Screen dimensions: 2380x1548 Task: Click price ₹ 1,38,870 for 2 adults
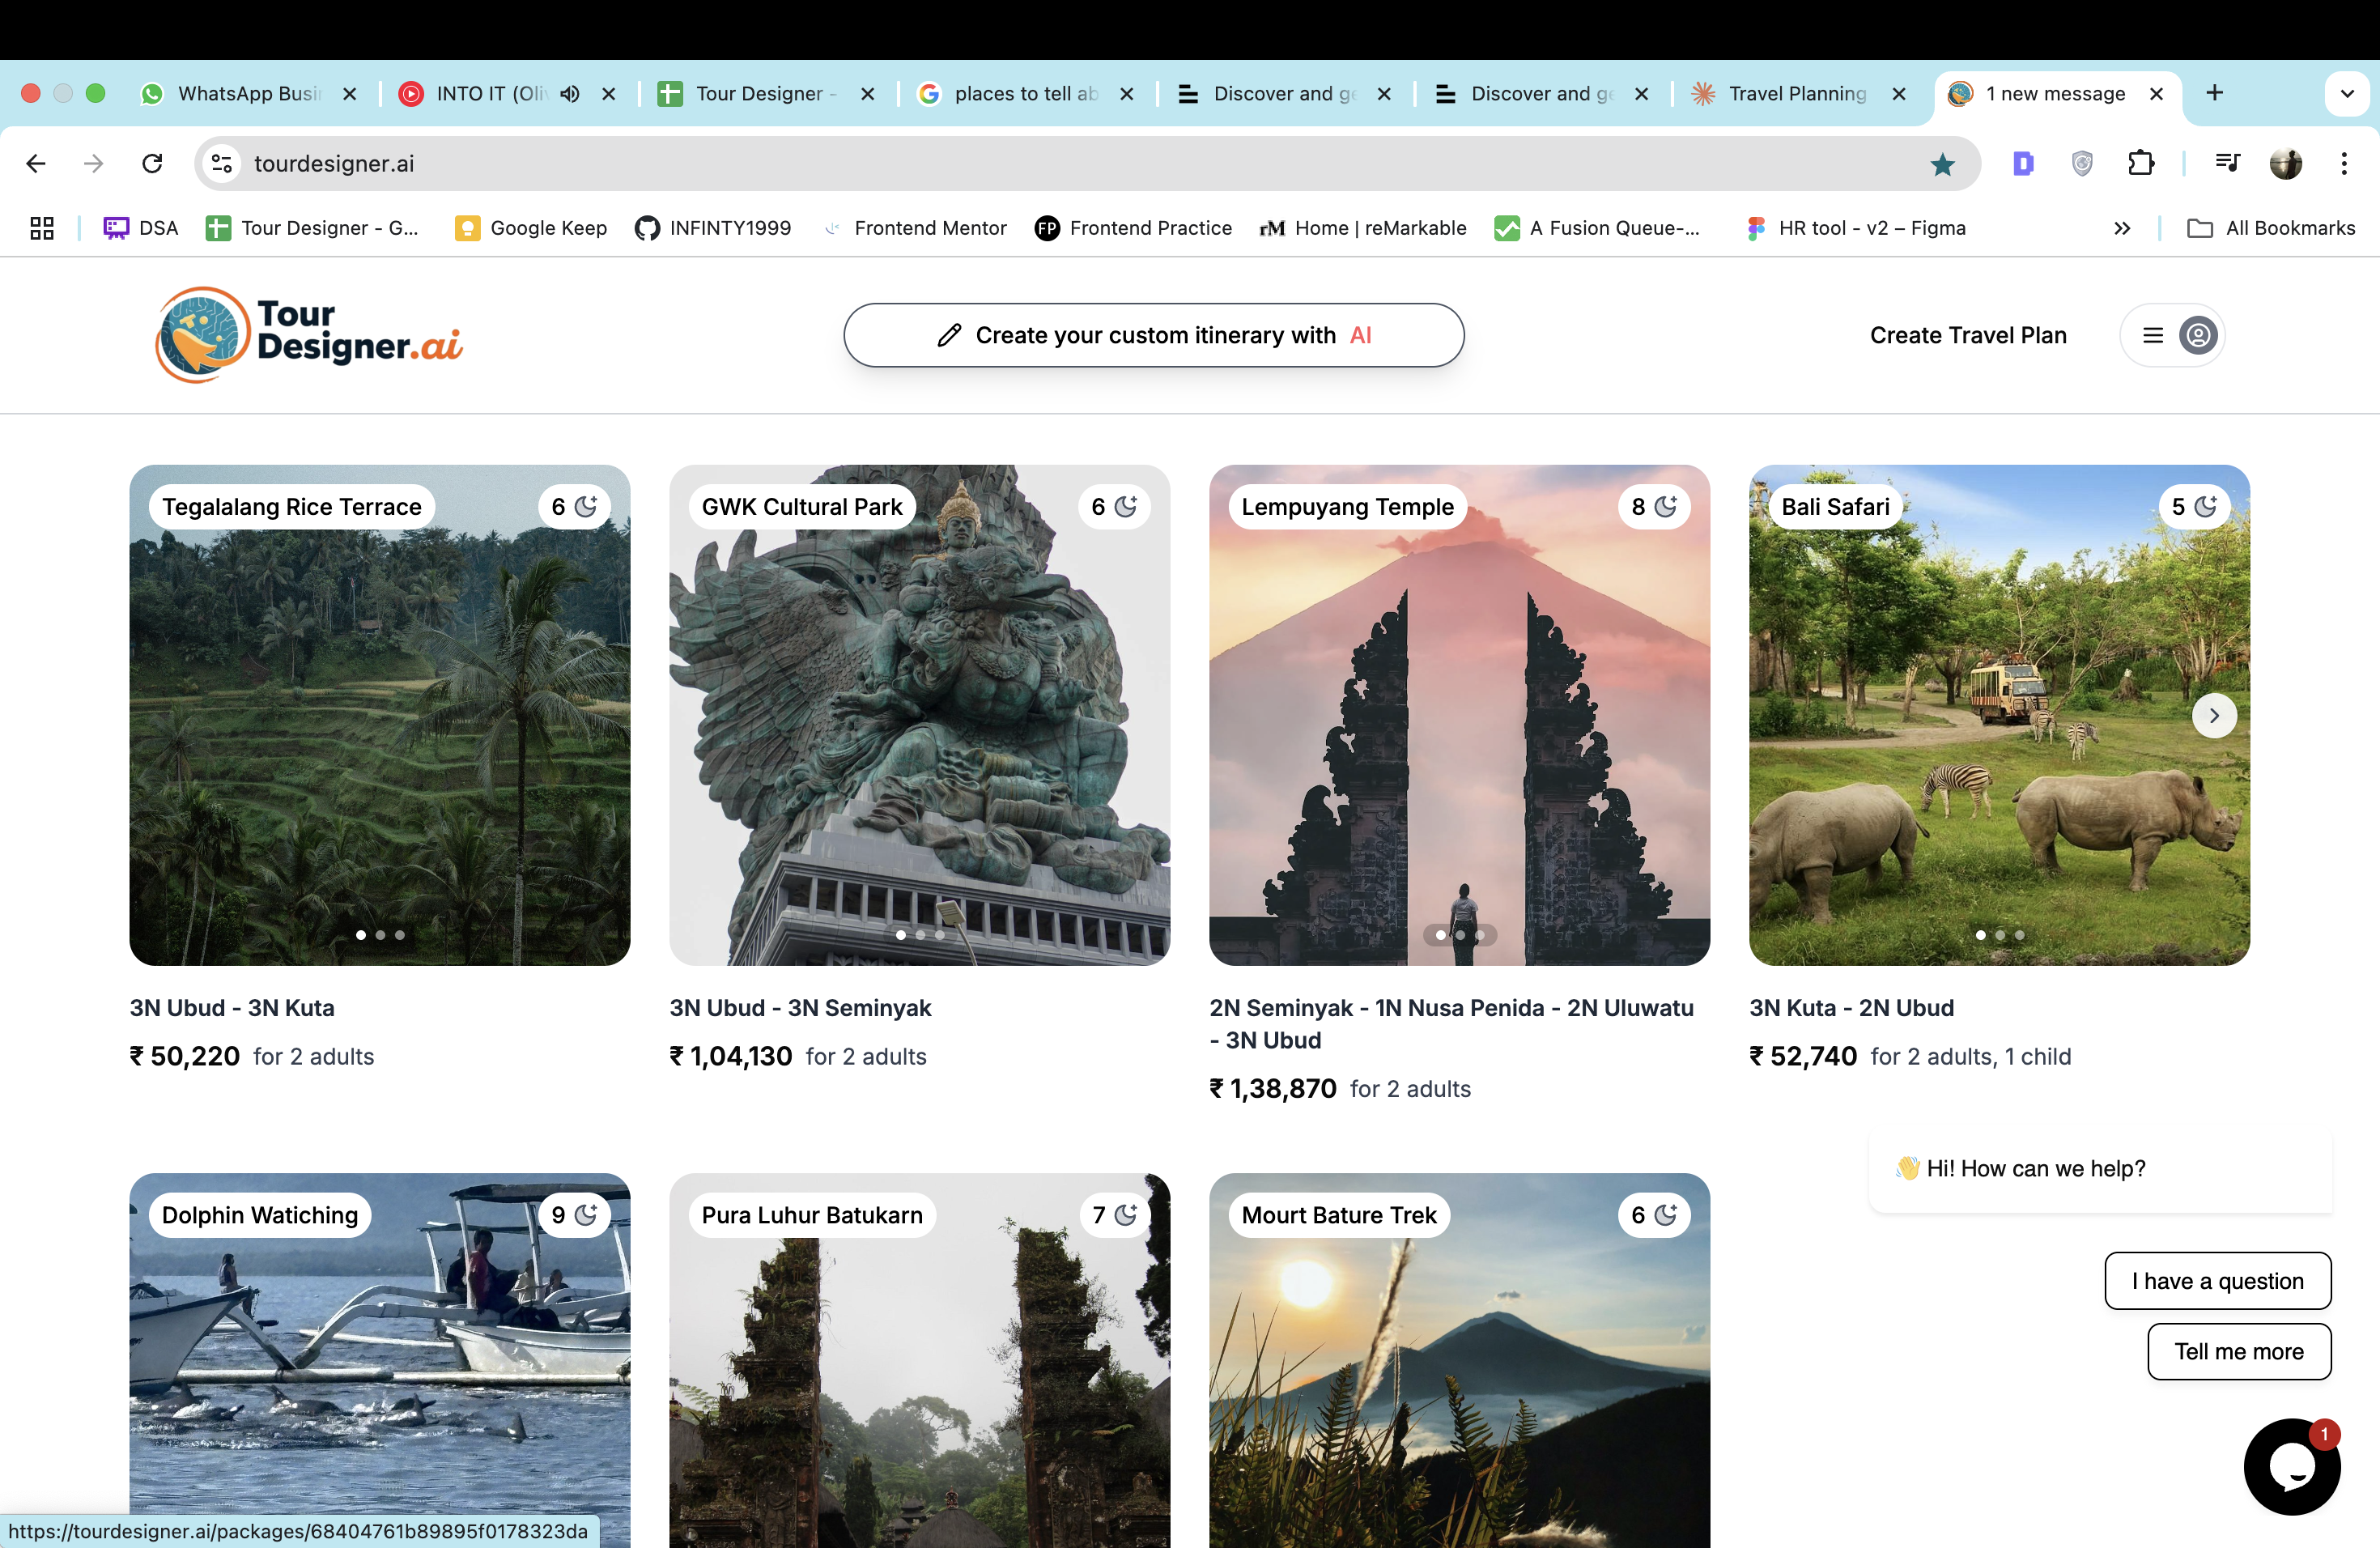[x=1340, y=1089]
